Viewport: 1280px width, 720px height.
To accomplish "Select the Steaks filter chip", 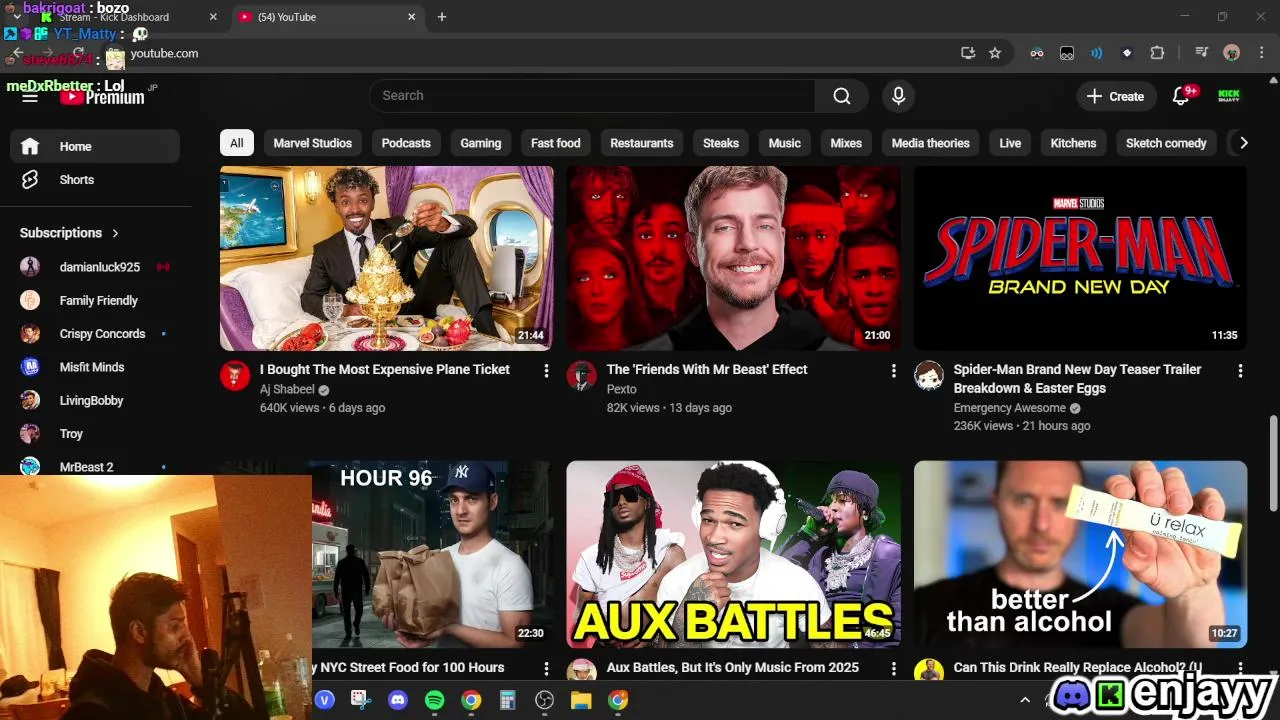I will (721, 143).
